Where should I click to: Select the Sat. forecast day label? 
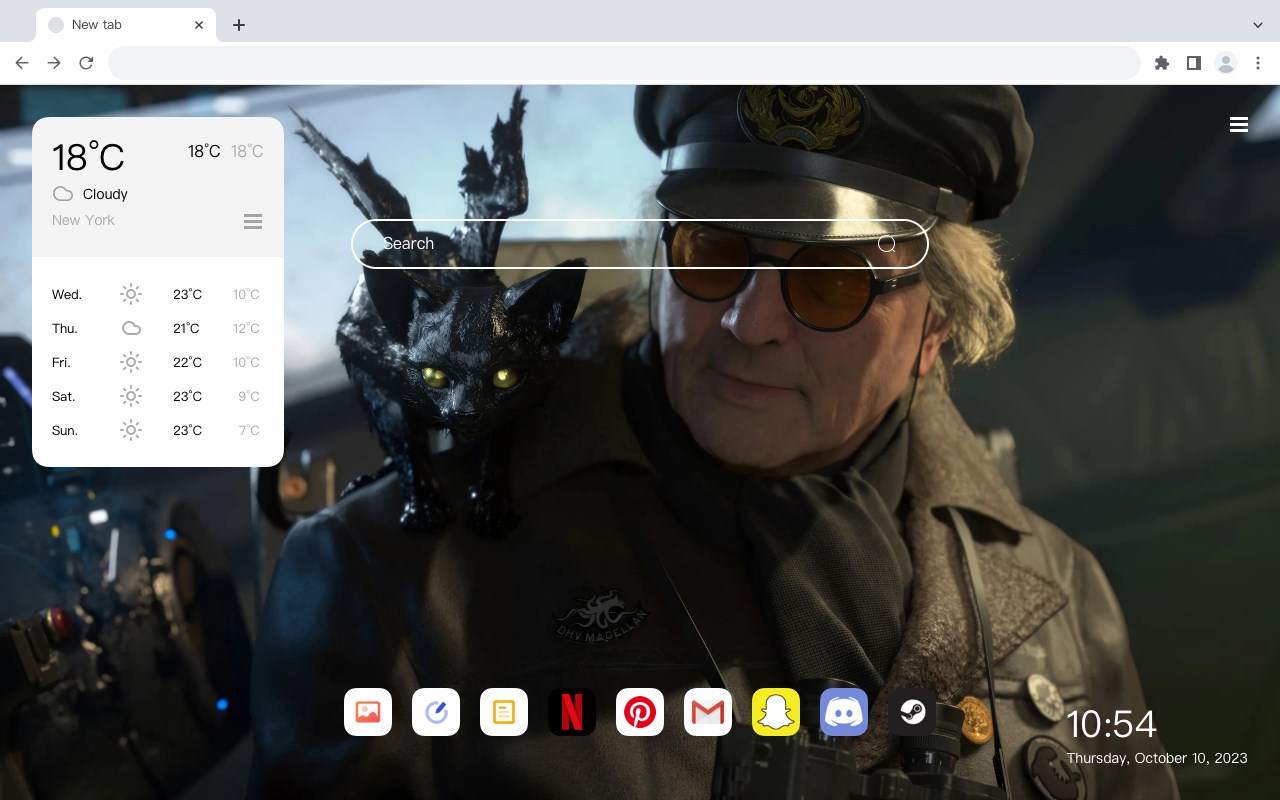click(x=64, y=396)
